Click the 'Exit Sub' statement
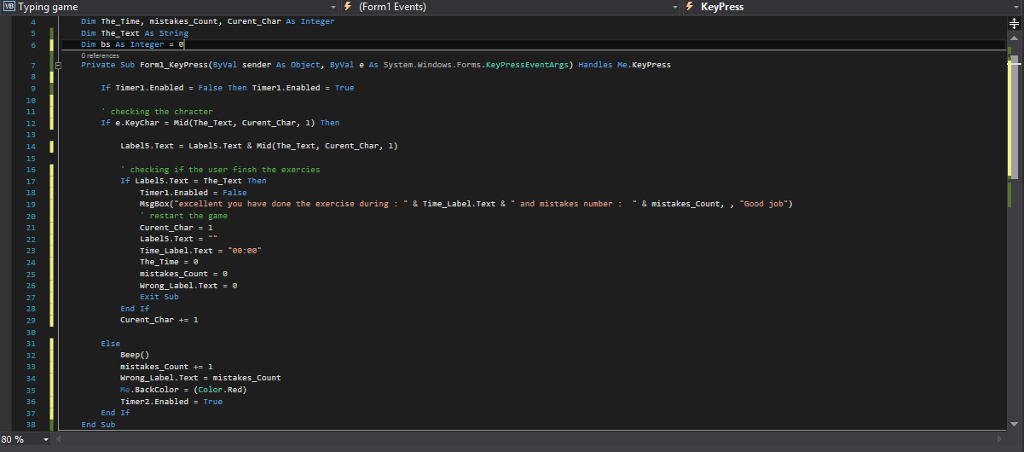Image resolution: width=1024 pixels, height=452 pixels. (159, 297)
